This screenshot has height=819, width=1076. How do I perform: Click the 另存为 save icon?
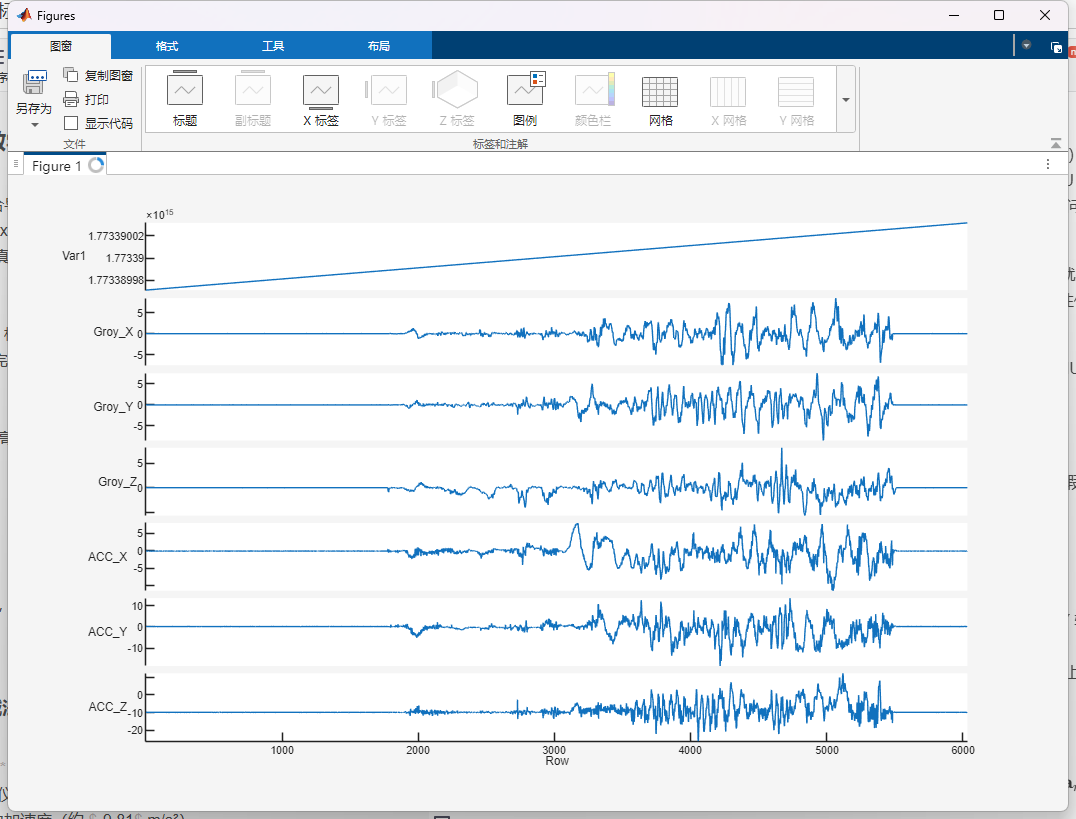coord(34,83)
